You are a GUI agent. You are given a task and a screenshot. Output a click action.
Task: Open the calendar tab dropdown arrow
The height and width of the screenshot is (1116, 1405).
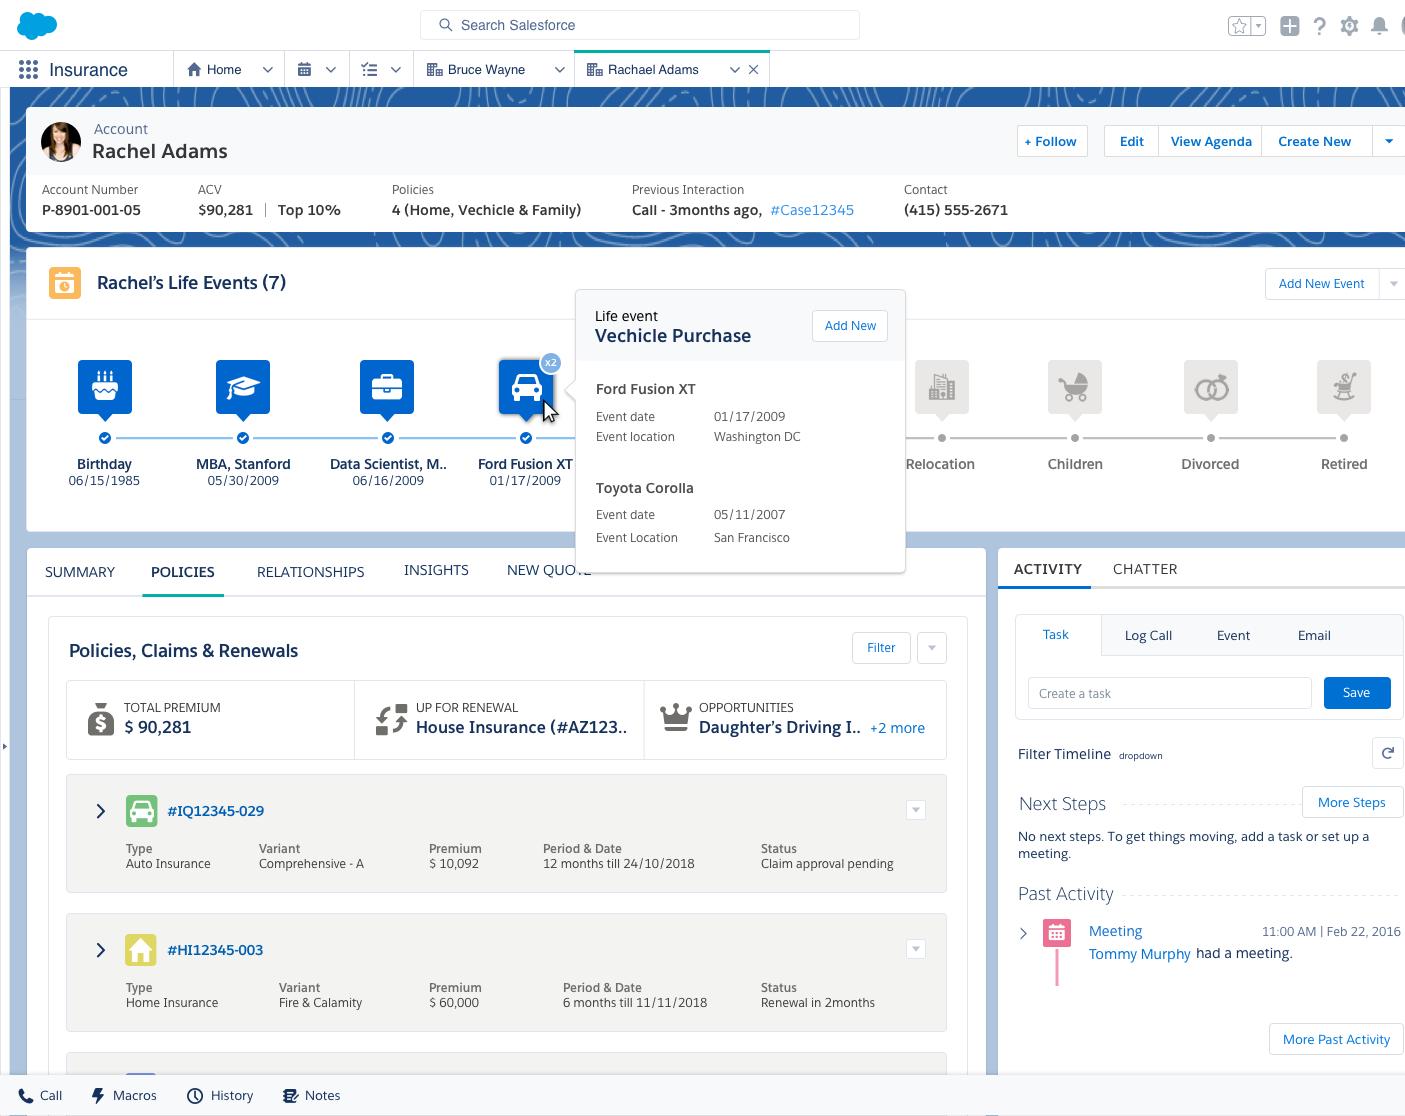330,69
